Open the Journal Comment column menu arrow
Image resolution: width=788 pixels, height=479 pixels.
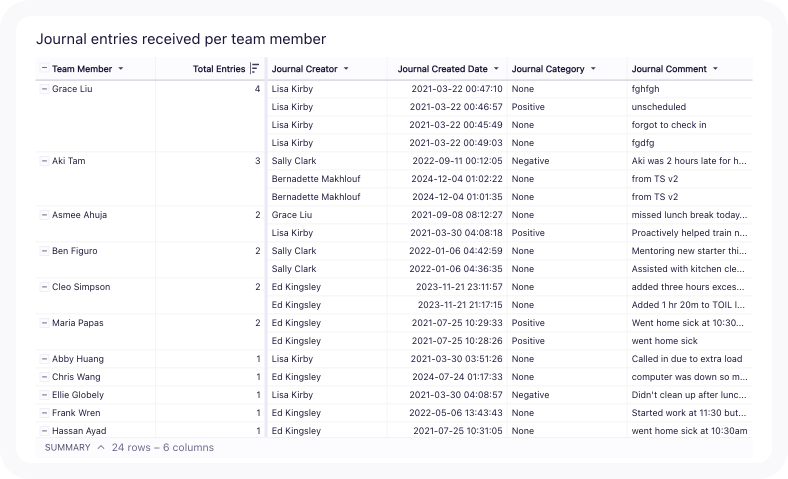coord(716,69)
